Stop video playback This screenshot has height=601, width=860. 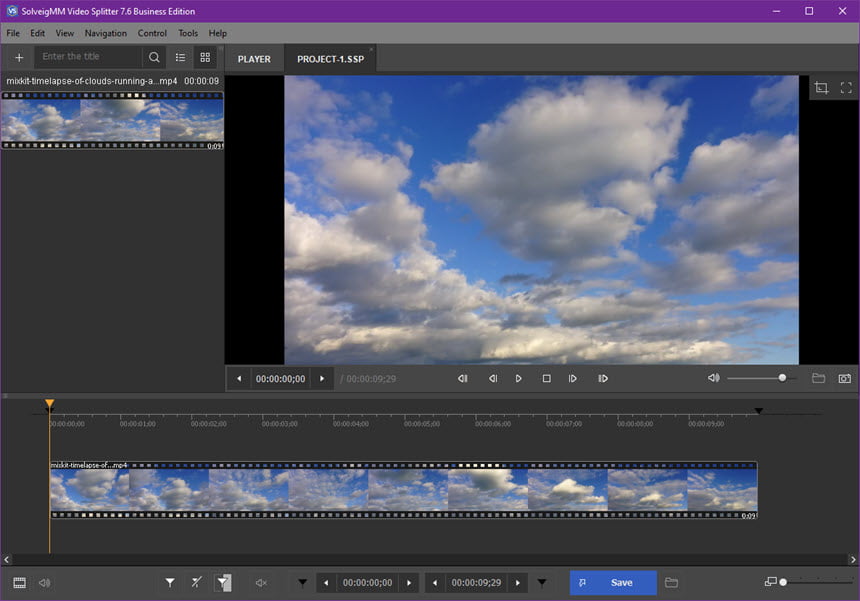(x=546, y=378)
